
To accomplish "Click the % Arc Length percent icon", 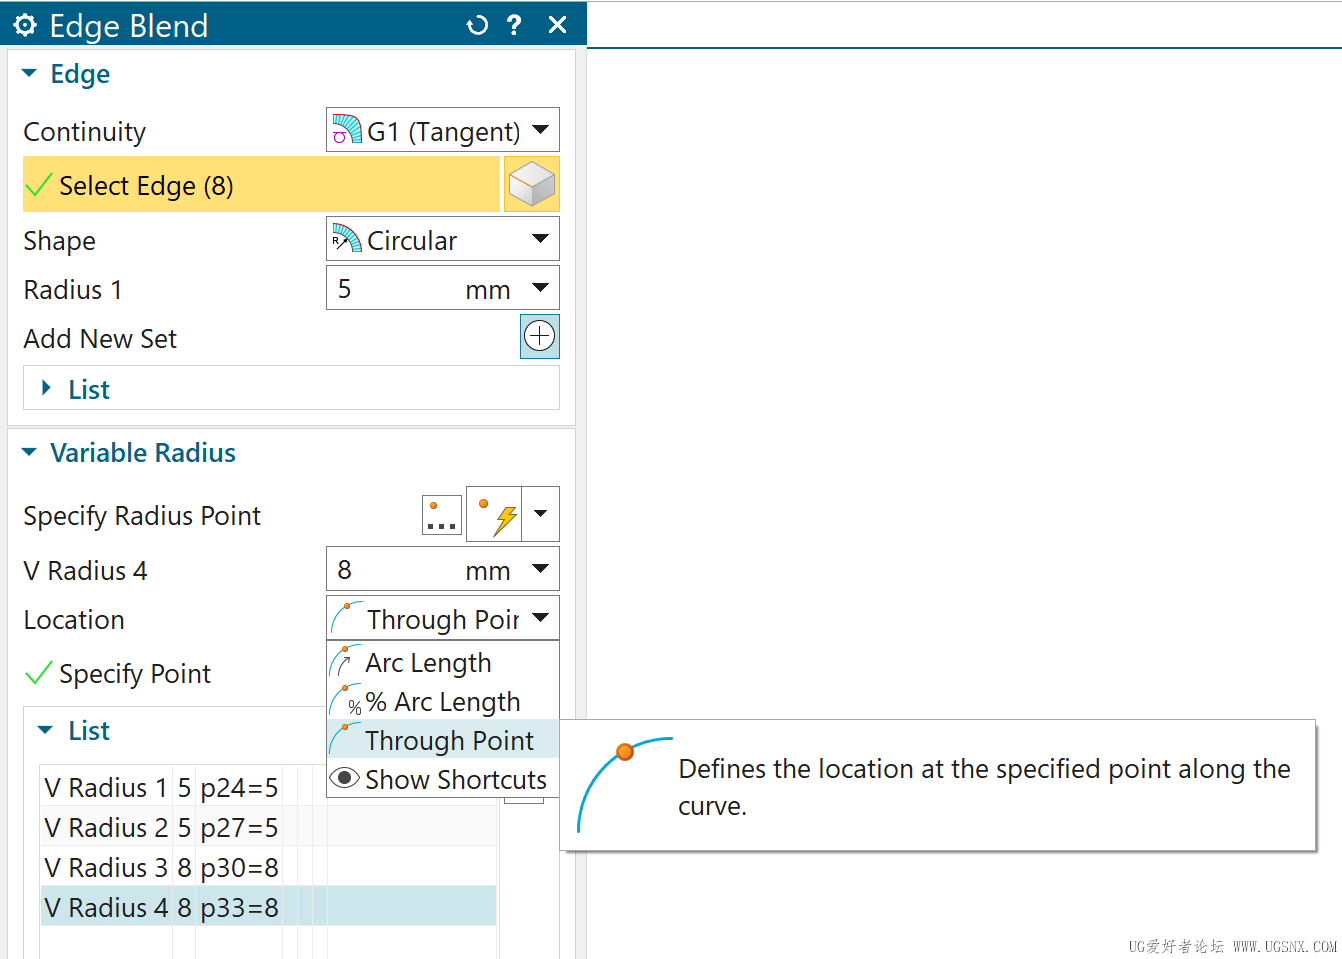I will click(346, 701).
